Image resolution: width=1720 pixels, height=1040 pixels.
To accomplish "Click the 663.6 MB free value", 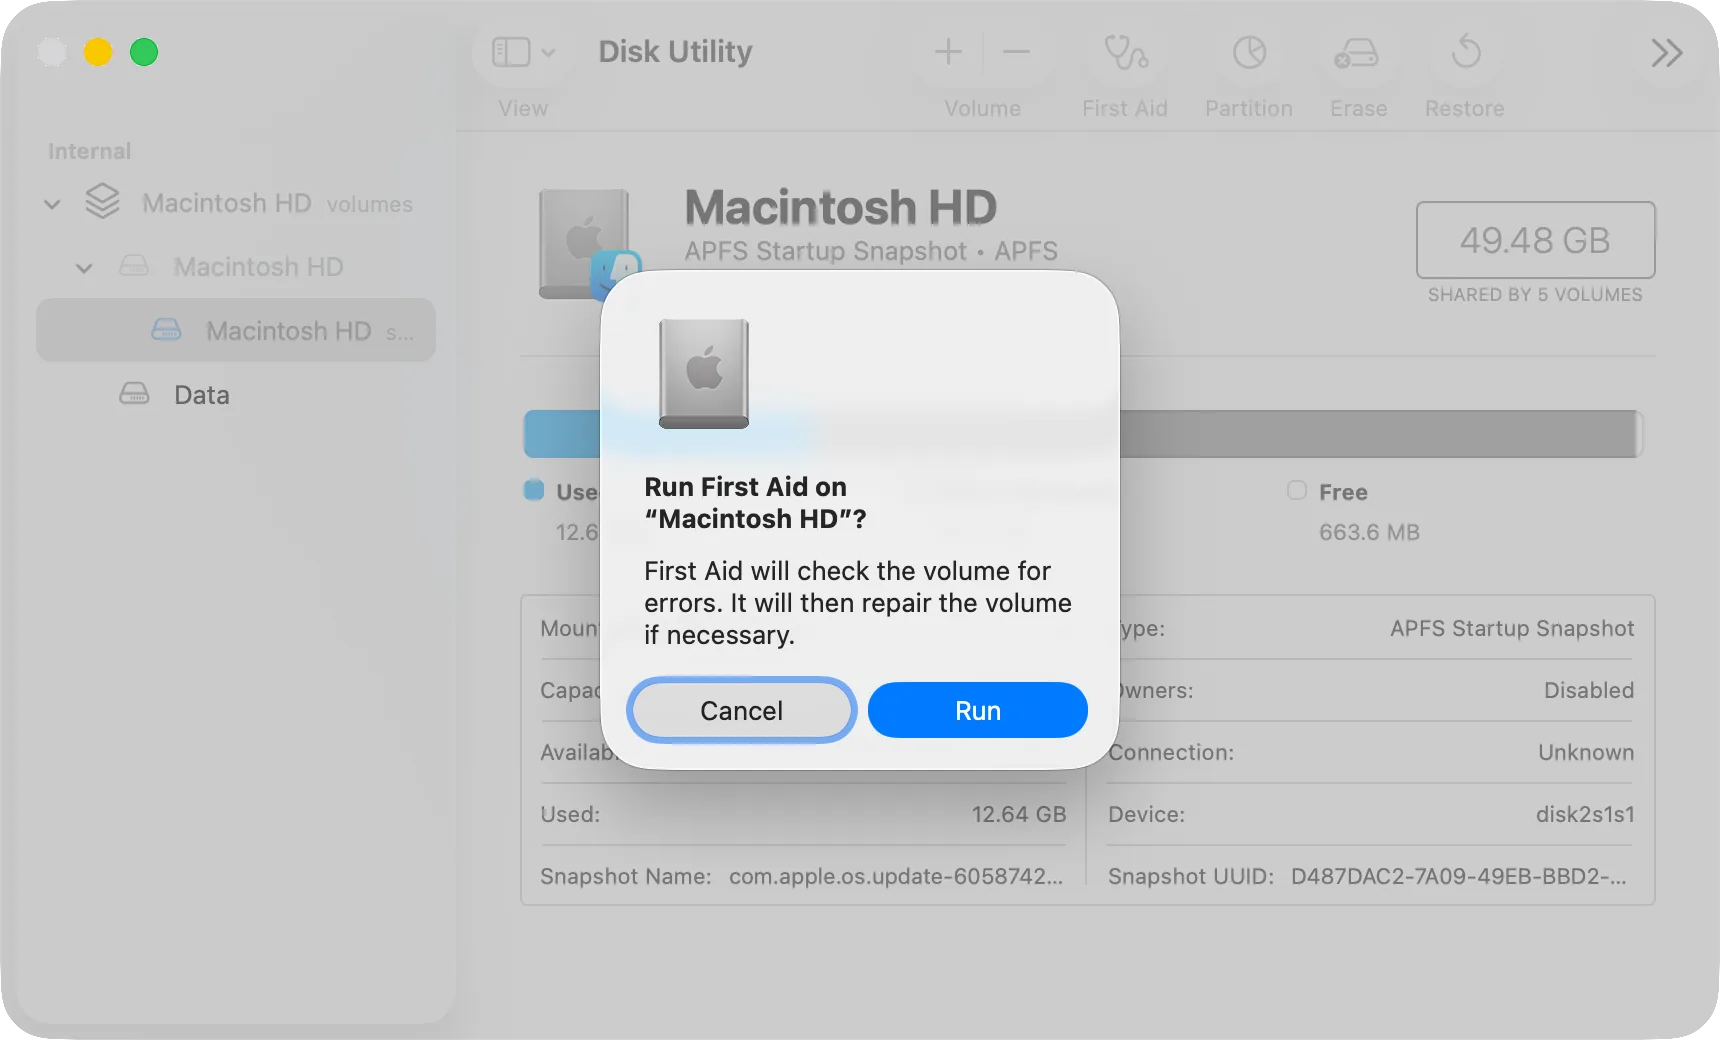I will [x=1369, y=532].
